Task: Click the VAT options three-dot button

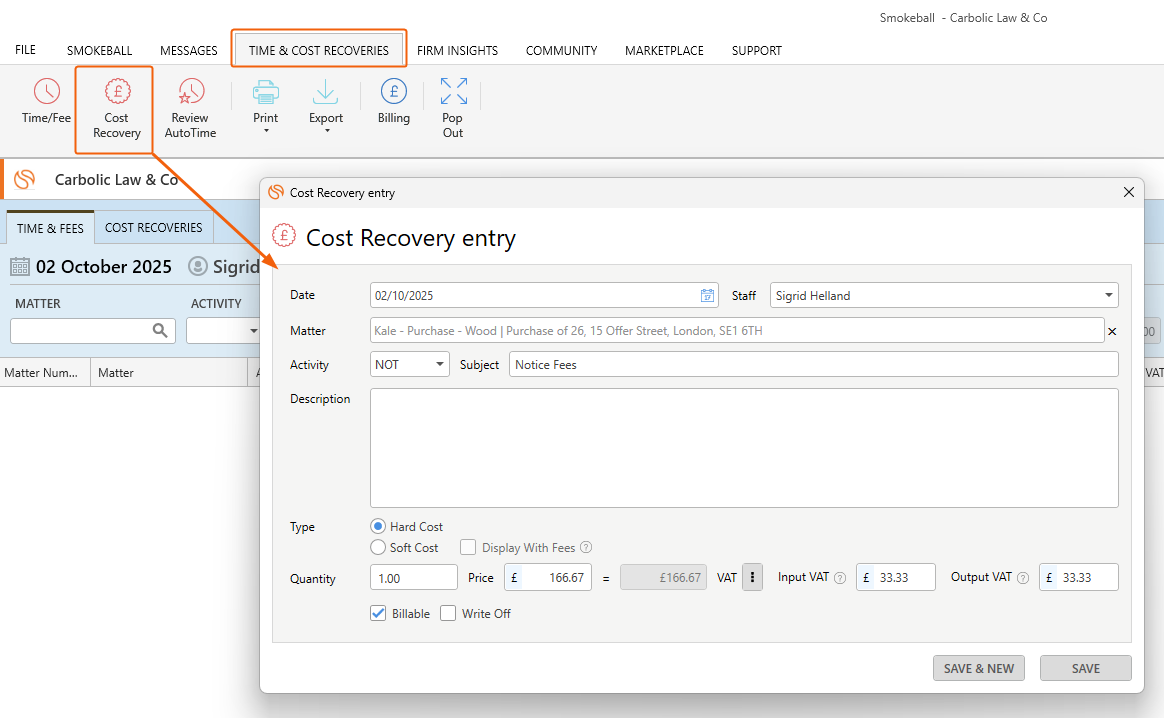Action: (753, 578)
